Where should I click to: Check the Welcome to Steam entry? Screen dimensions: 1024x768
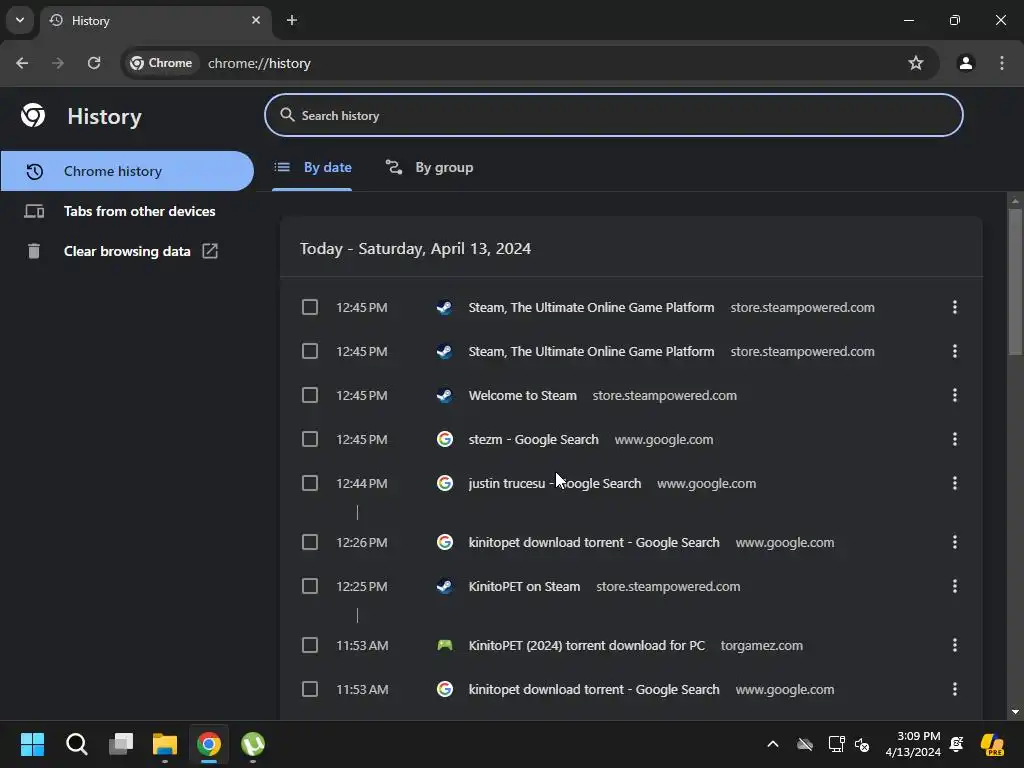tap(310, 396)
